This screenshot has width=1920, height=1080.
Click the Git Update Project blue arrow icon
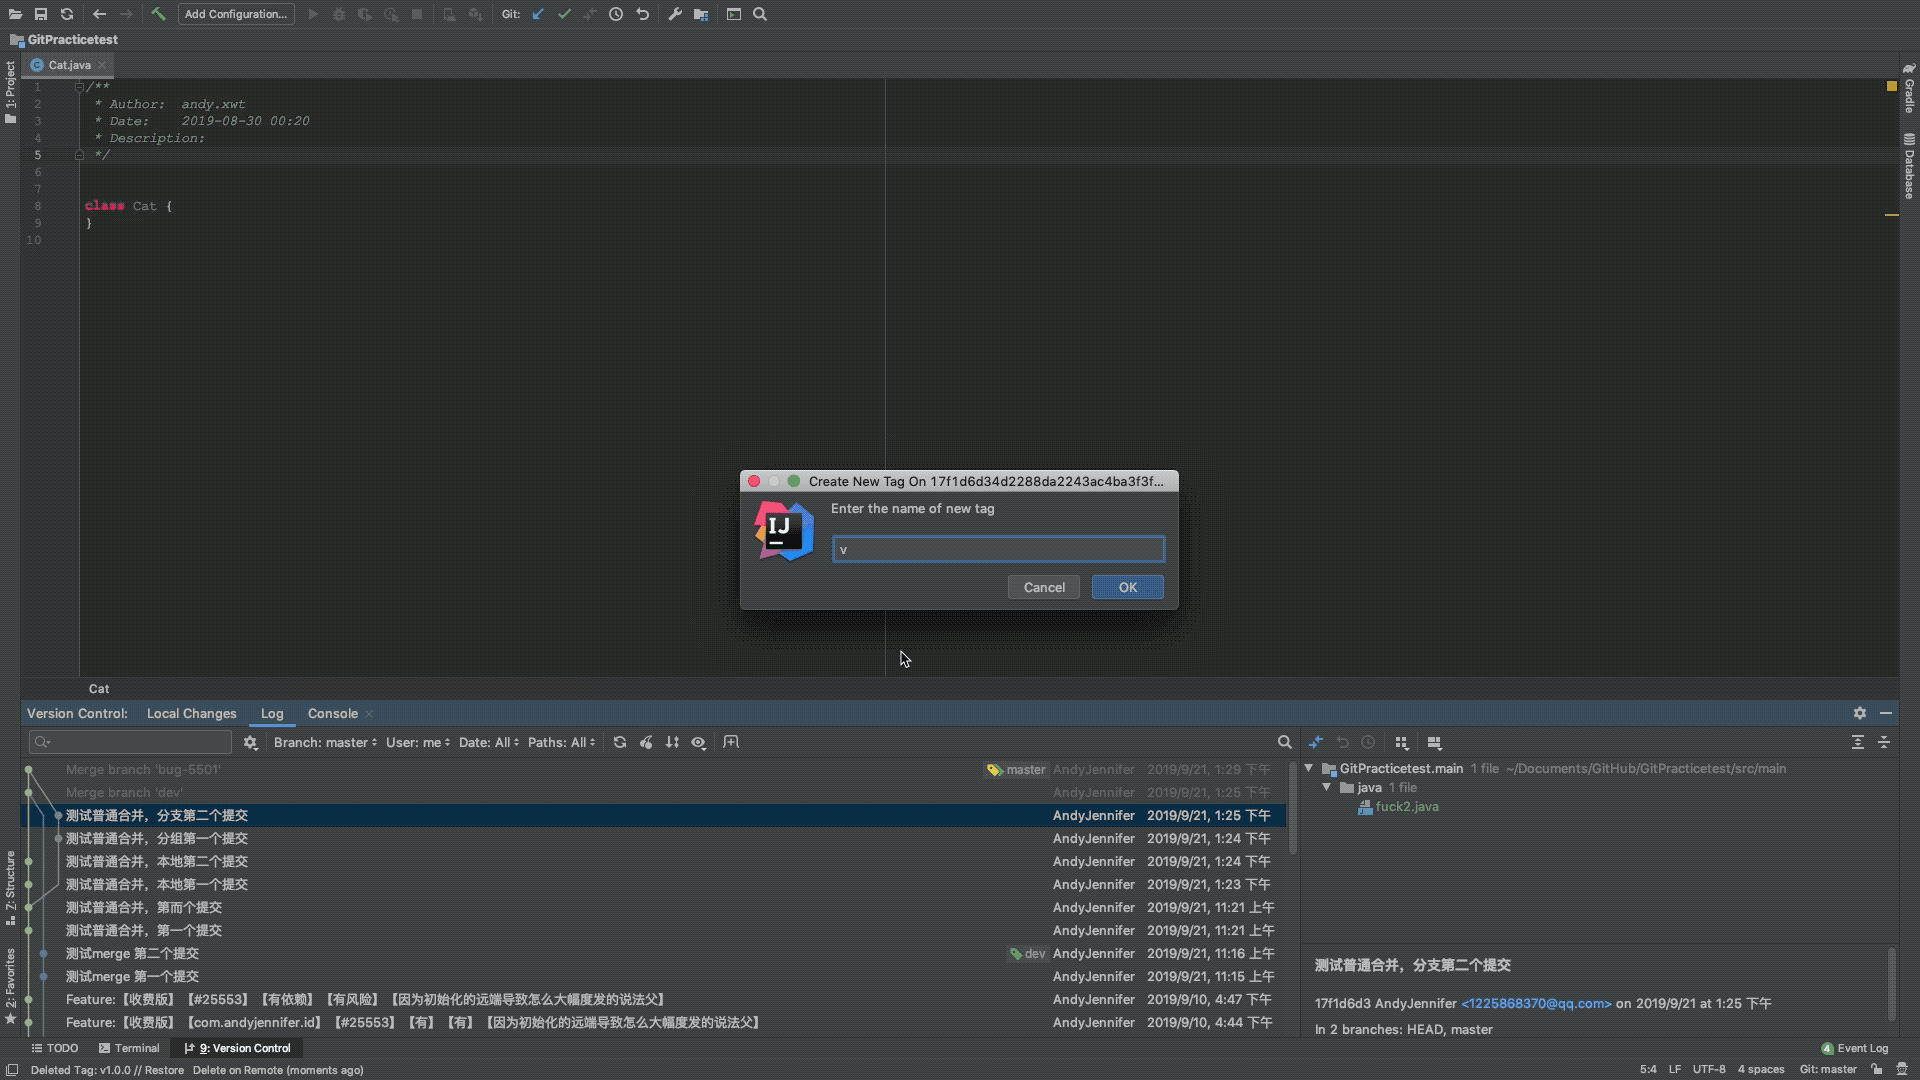tap(538, 14)
